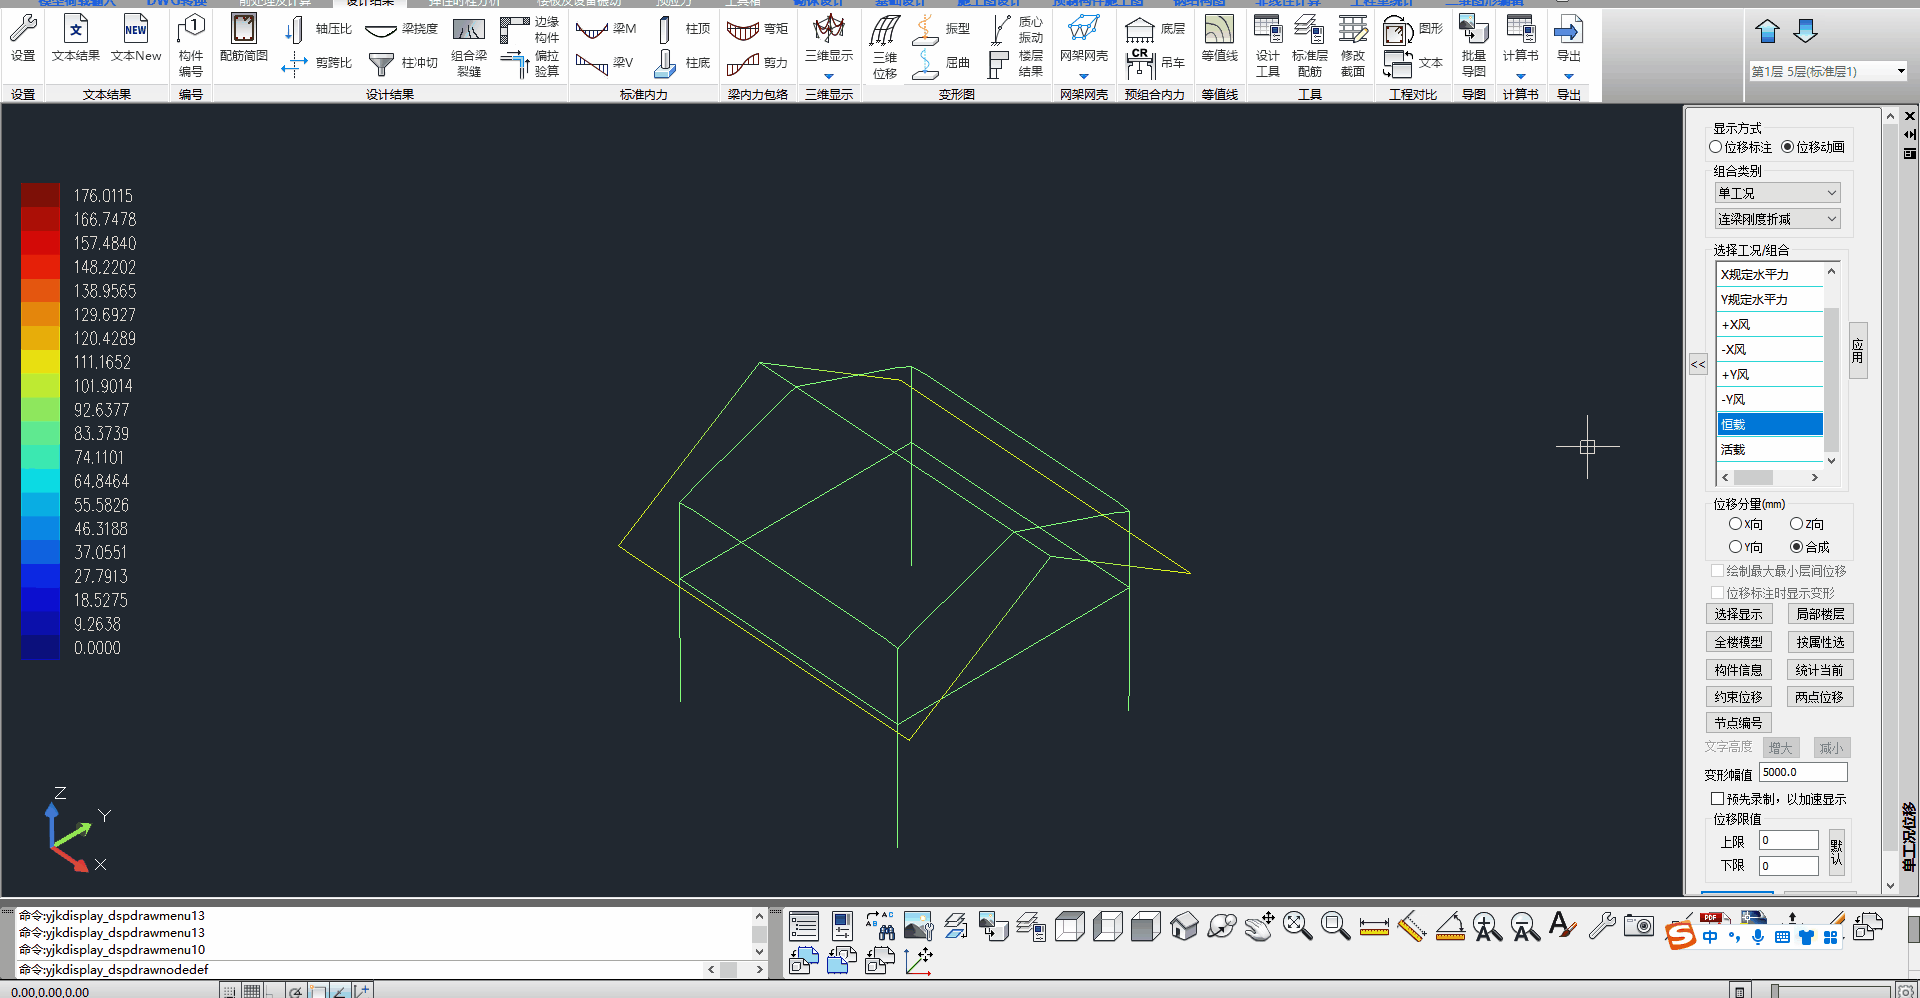Click the 三维位移 3D displacement icon
The height and width of the screenshot is (998, 1920).
tap(885, 45)
